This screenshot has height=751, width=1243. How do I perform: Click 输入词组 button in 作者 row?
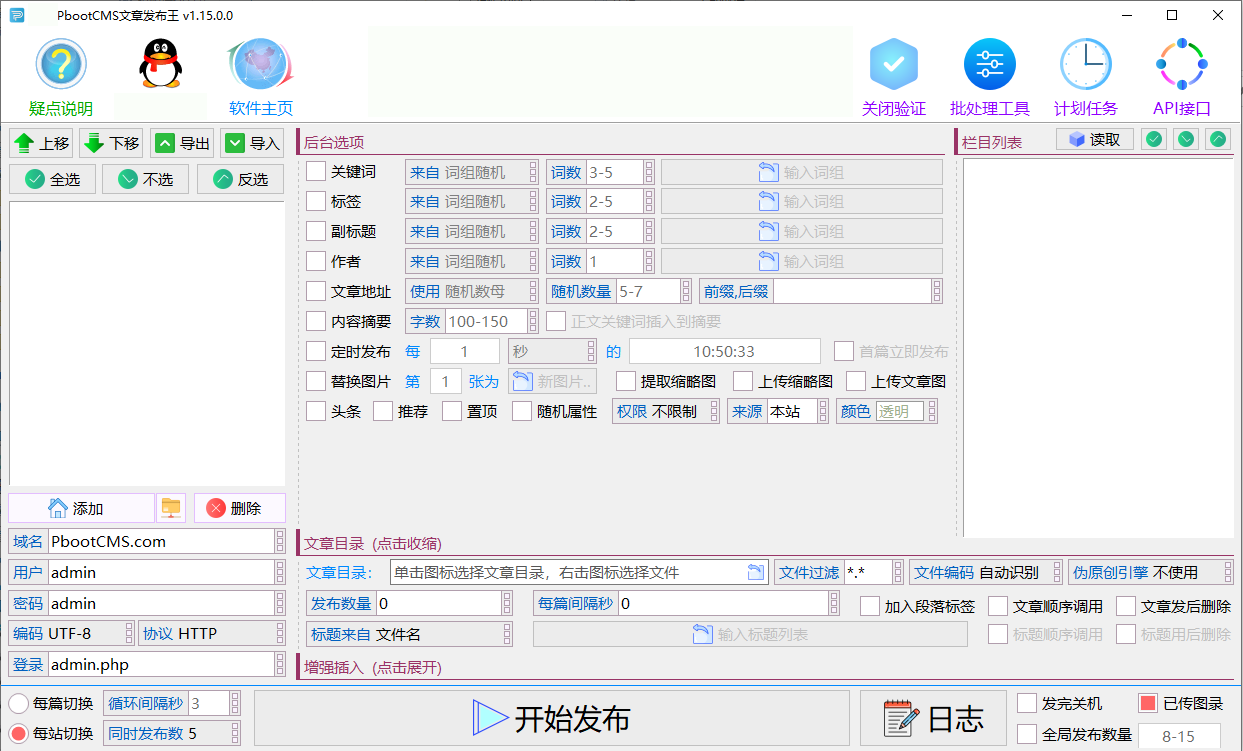click(802, 261)
